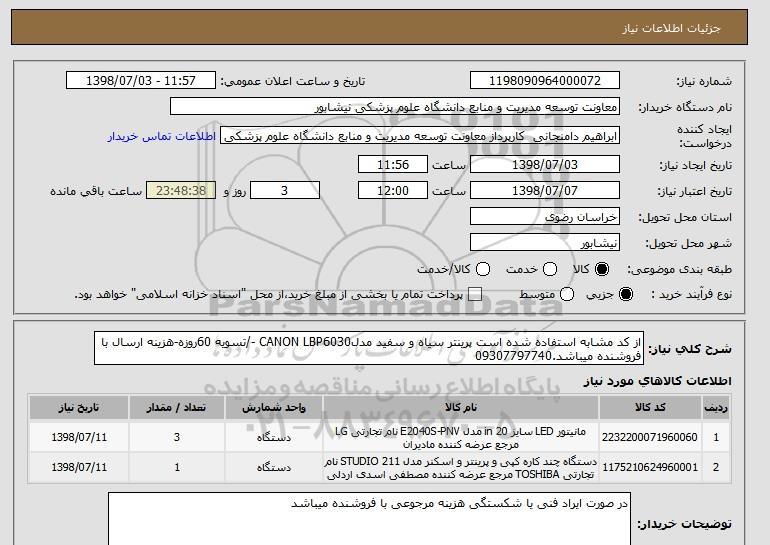Click row number 2 cell
The width and height of the screenshot is (770, 545).
tap(715, 467)
